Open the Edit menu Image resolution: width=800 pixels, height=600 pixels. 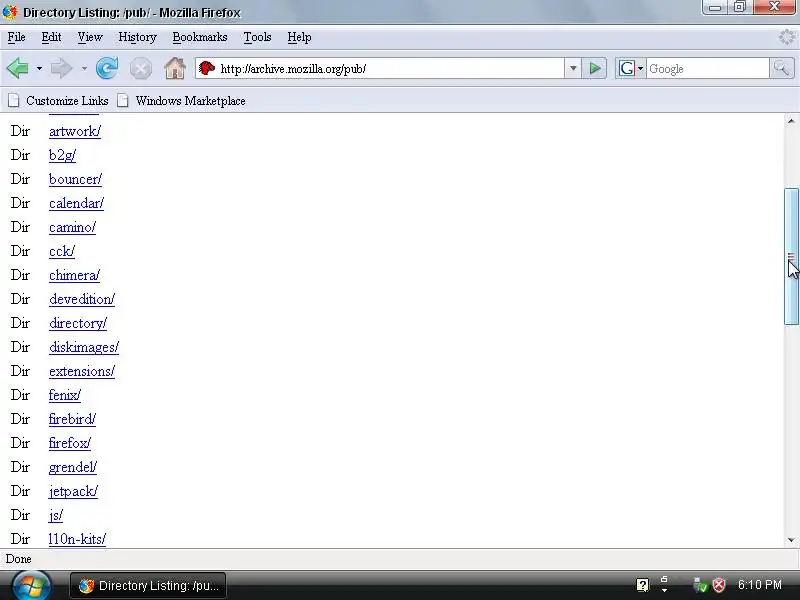51,37
